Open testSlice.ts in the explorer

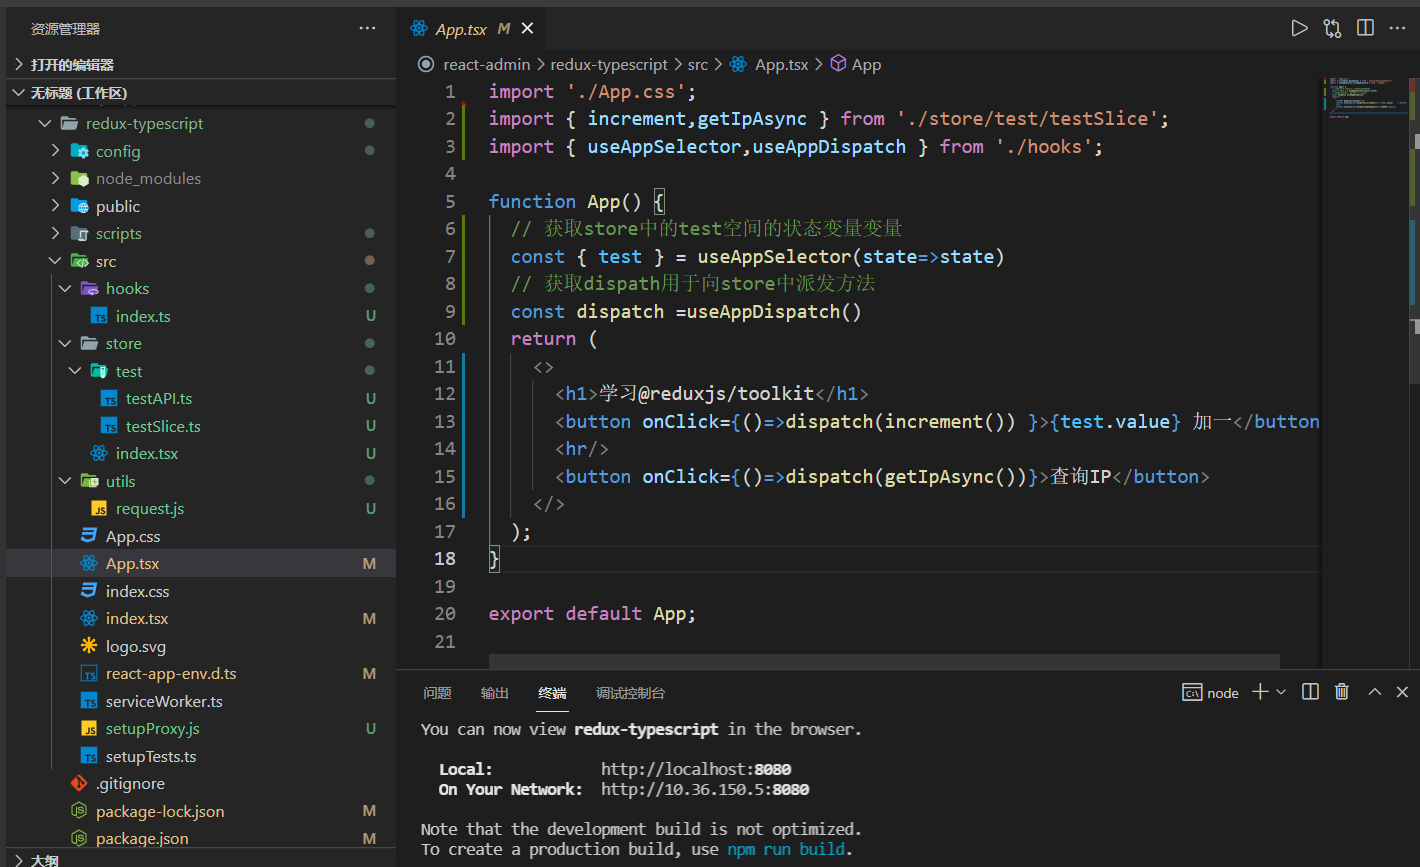(x=163, y=426)
